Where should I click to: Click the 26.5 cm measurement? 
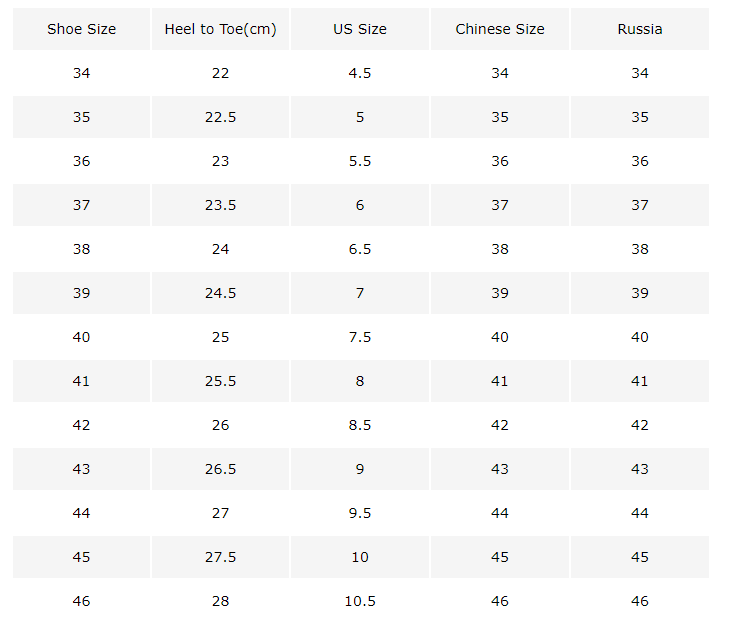pos(220,469)
